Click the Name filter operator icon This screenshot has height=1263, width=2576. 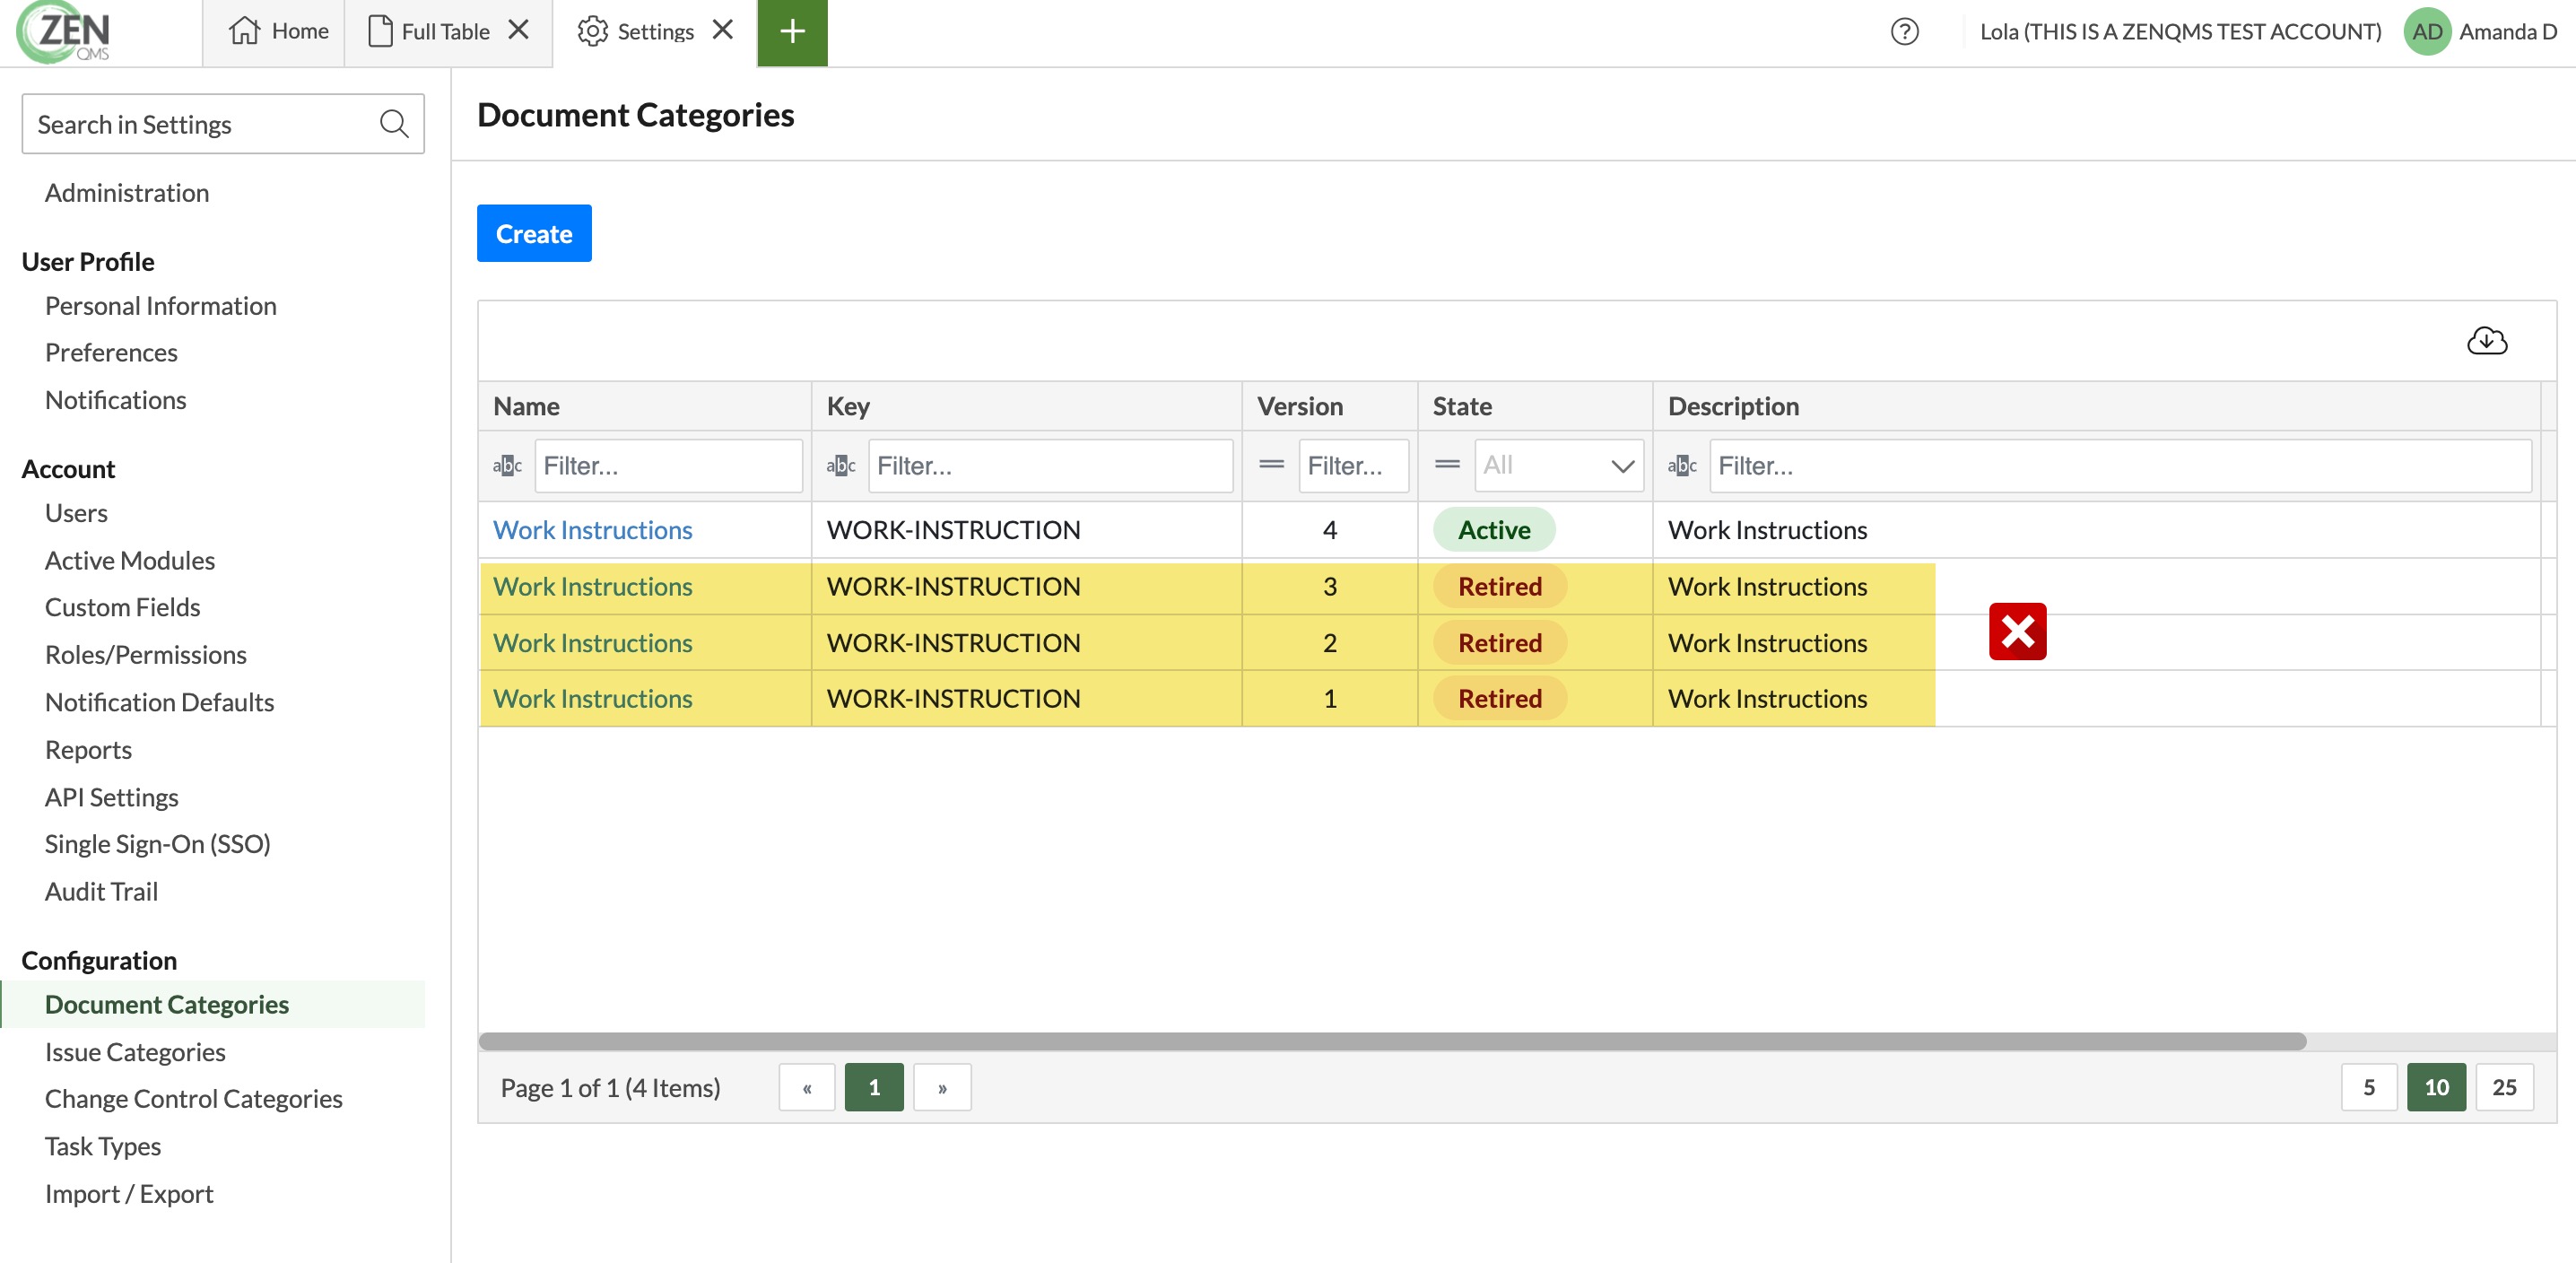507,466
